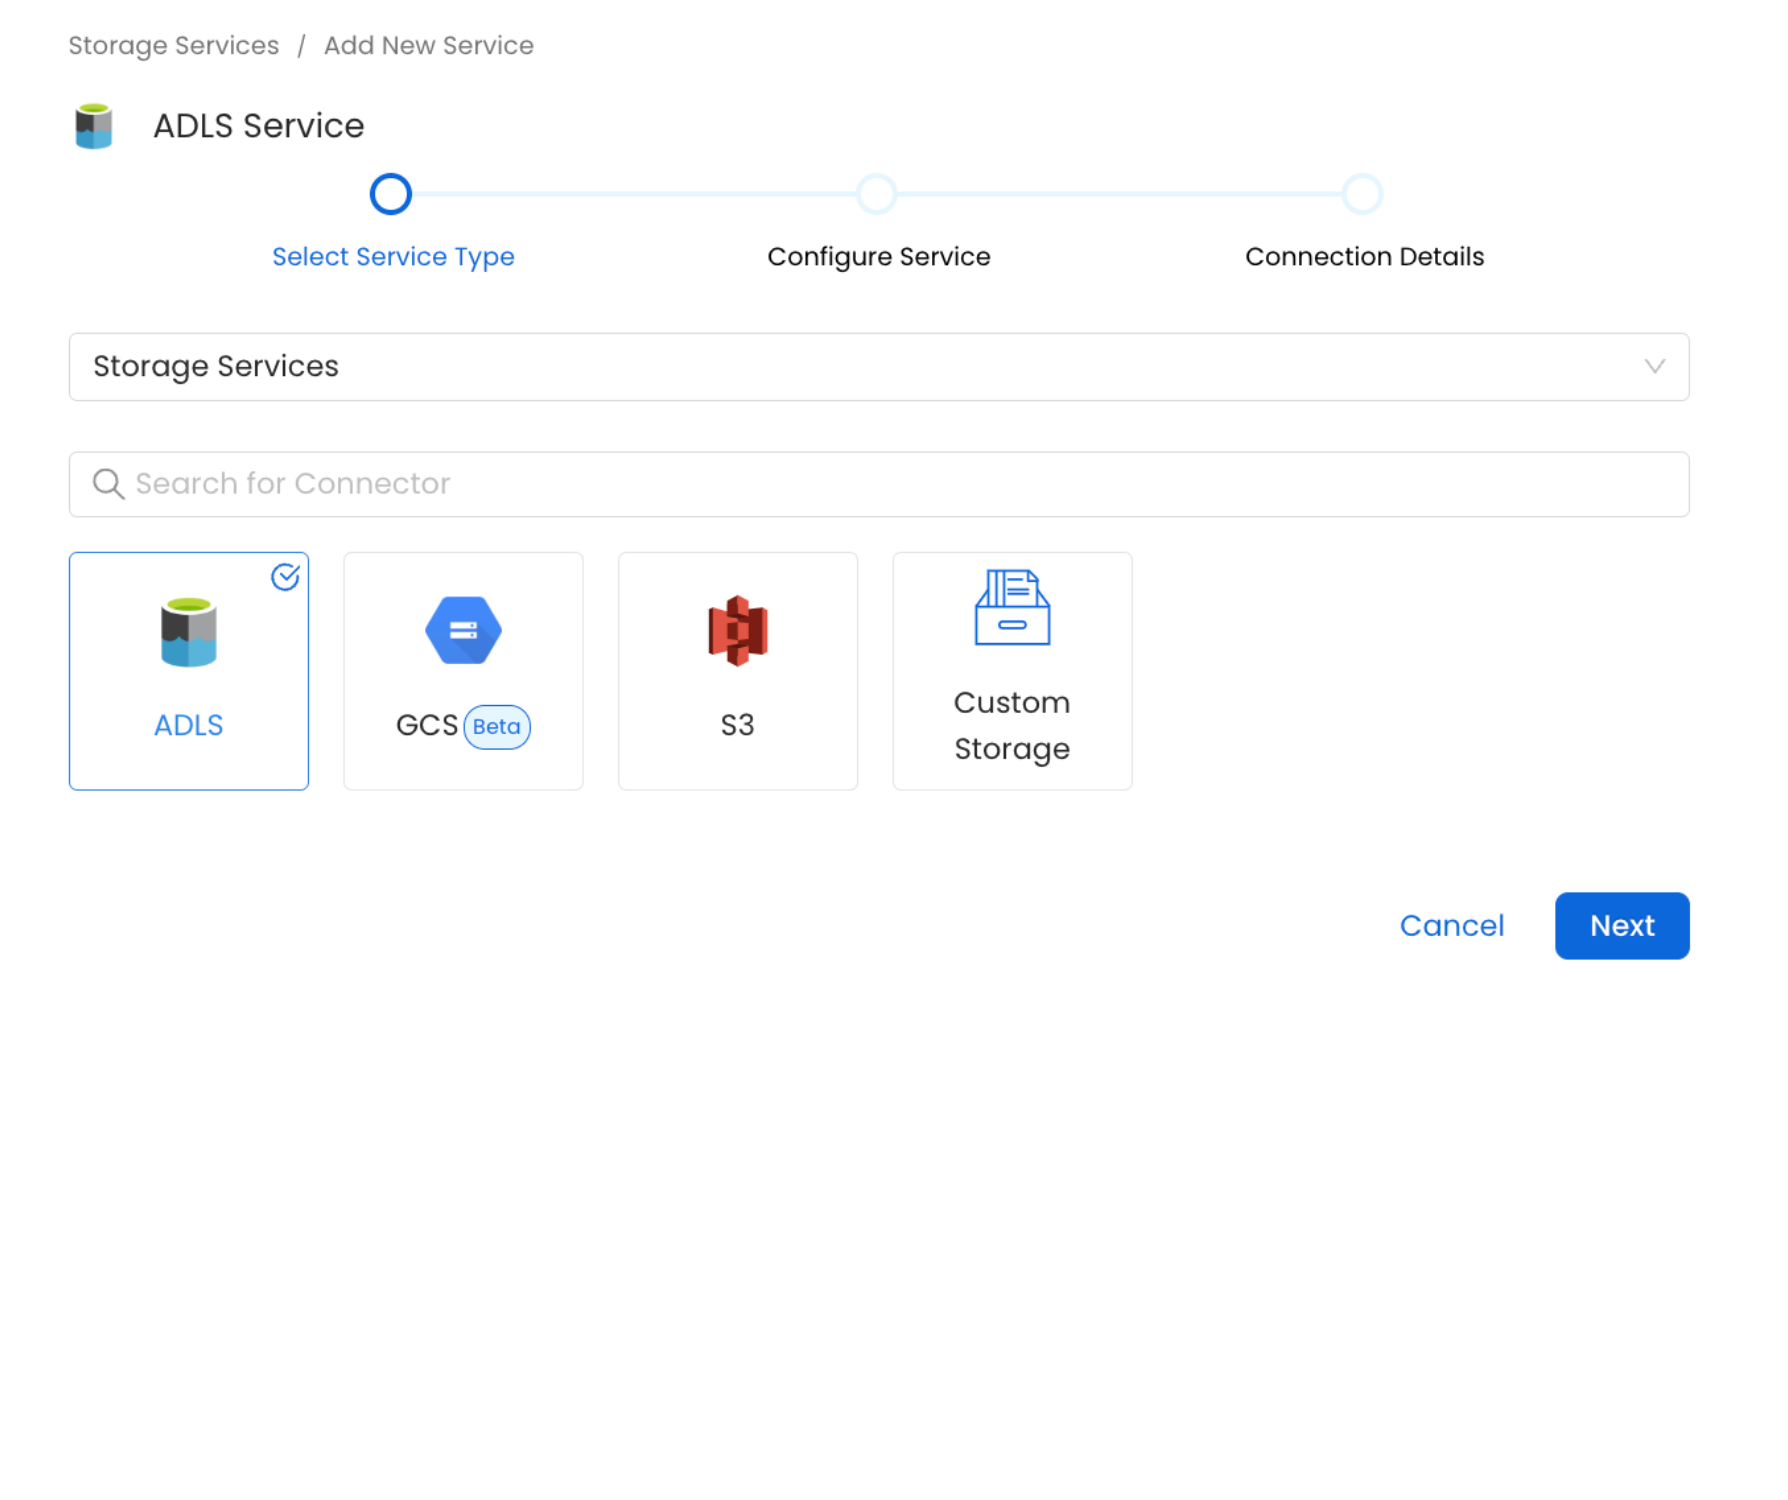Click the Next button

(1621, 925)
